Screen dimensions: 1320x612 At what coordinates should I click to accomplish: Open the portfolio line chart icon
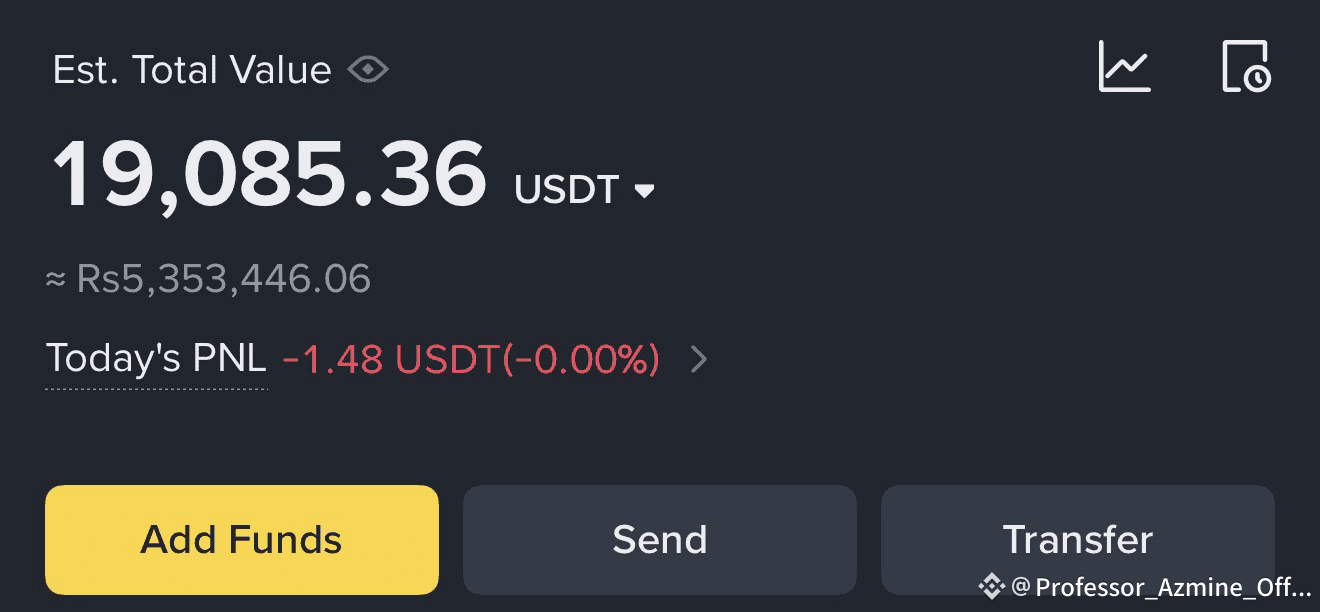pos(1124,67)
